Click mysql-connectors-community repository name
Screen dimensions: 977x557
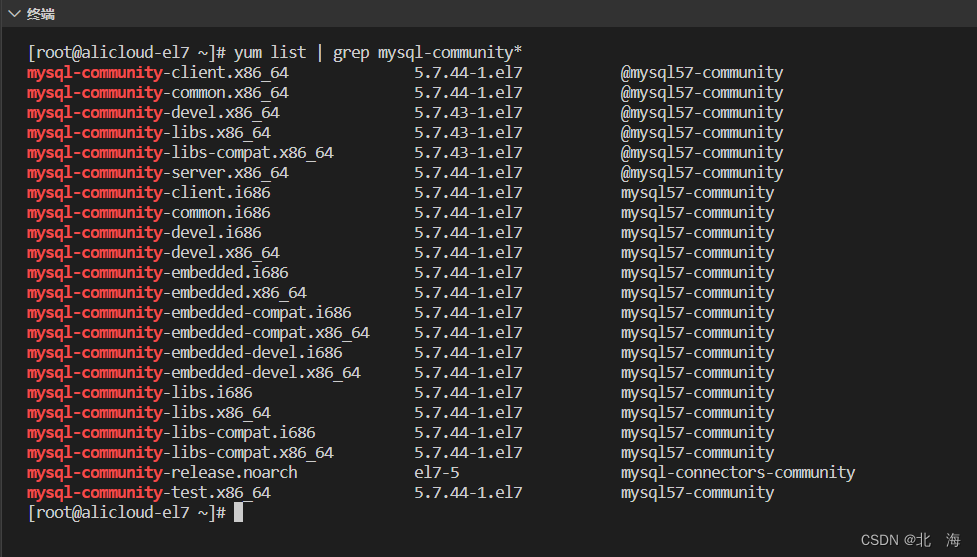click(738, 472)
